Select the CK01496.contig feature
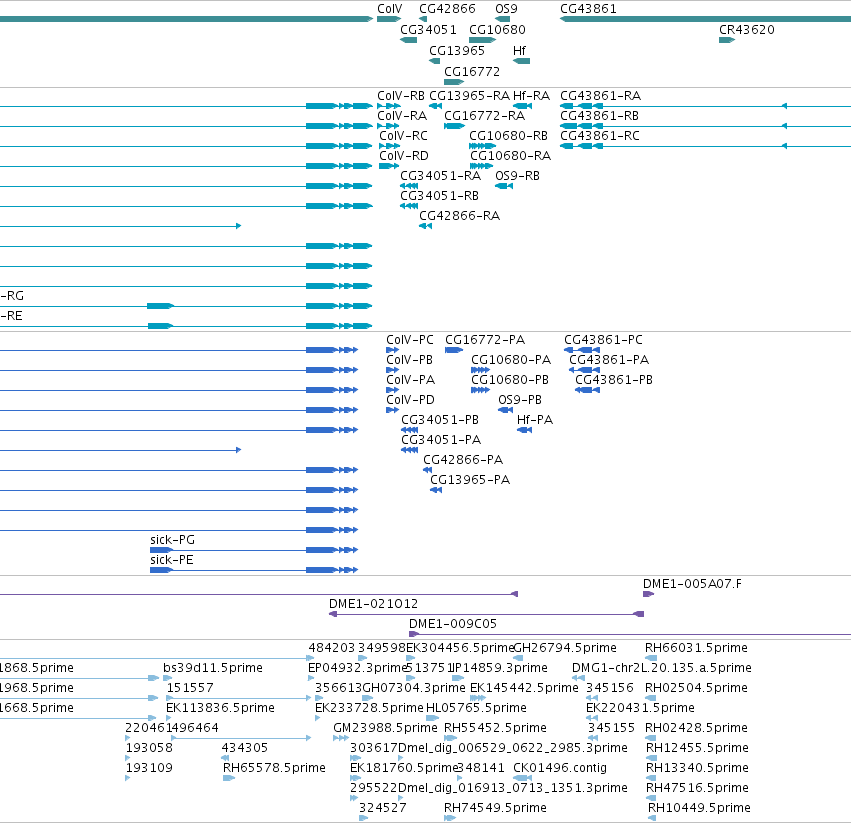Screen dimensions: 851x823 coord(523,778)
